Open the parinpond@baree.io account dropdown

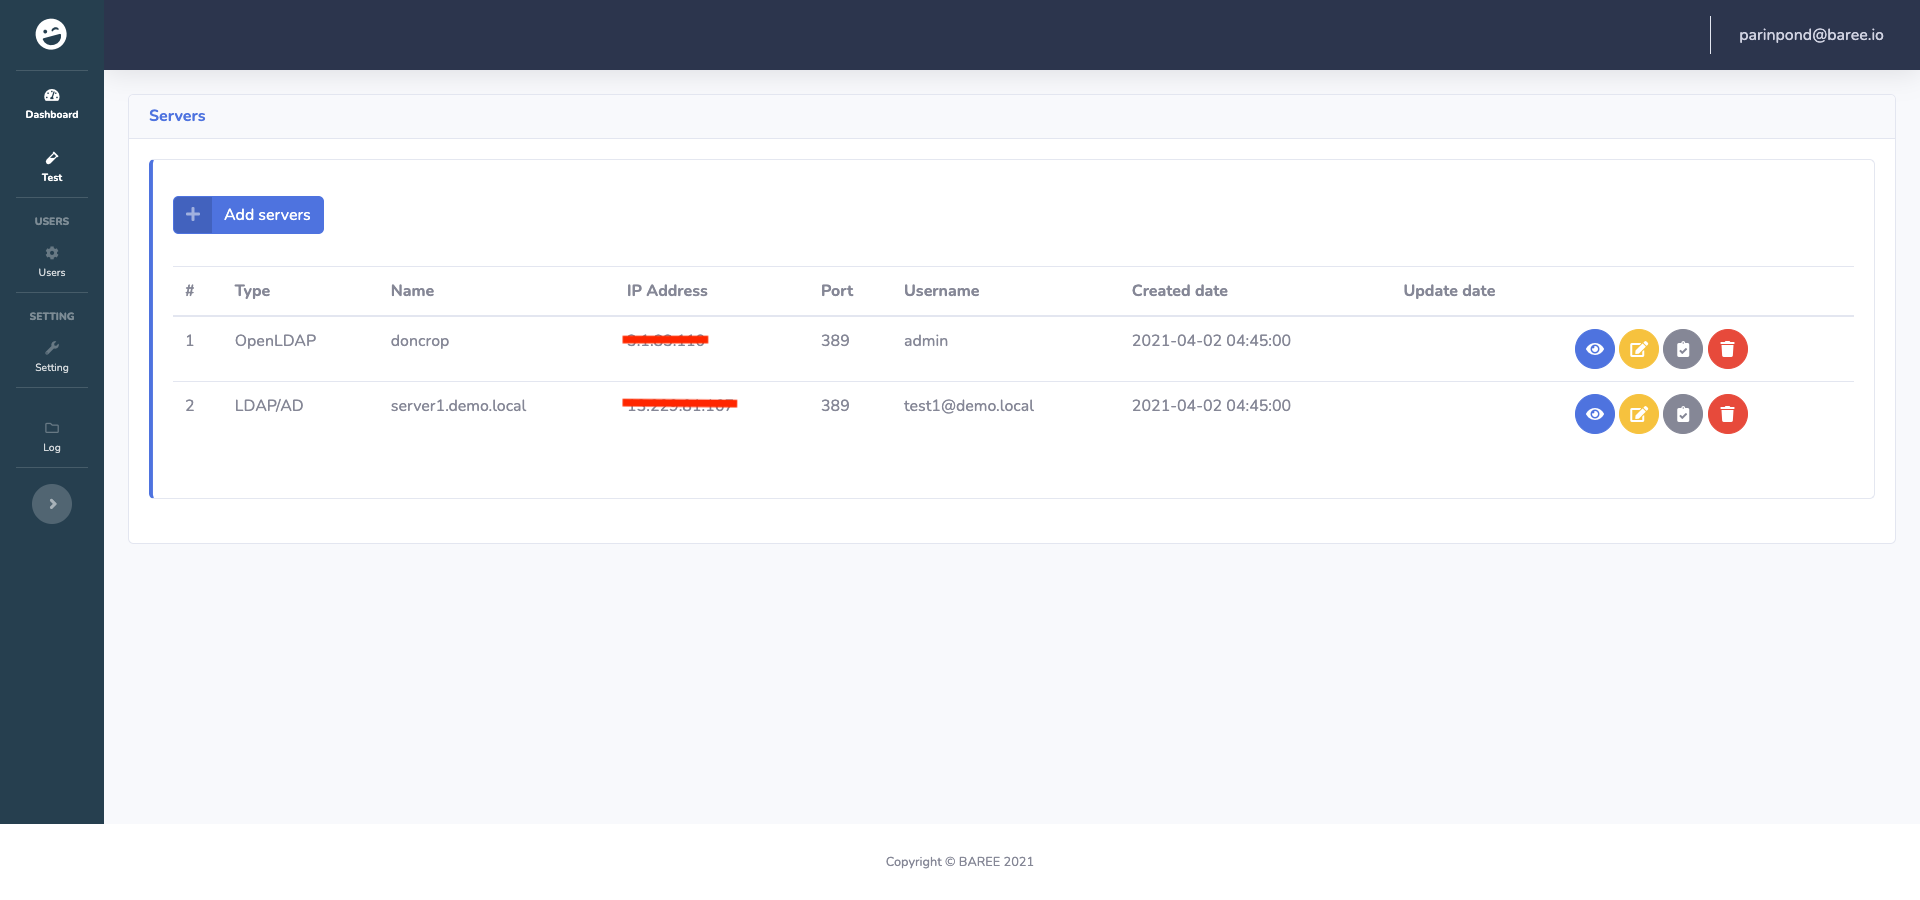tap(1811, 34)
